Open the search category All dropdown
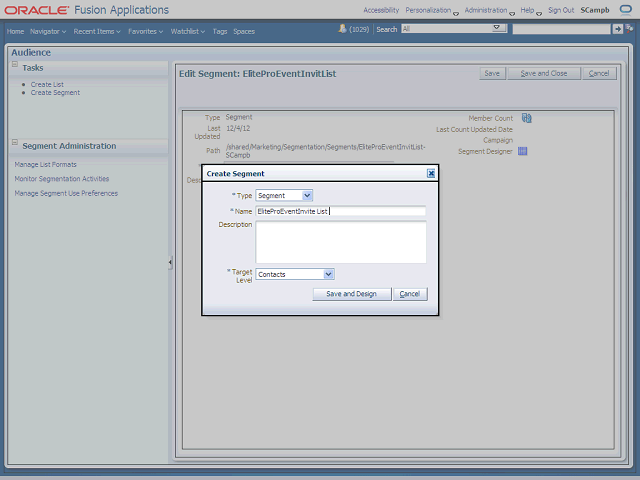This screenshot has width=640, height=480. pyautogui.click(x=453, y=28)
